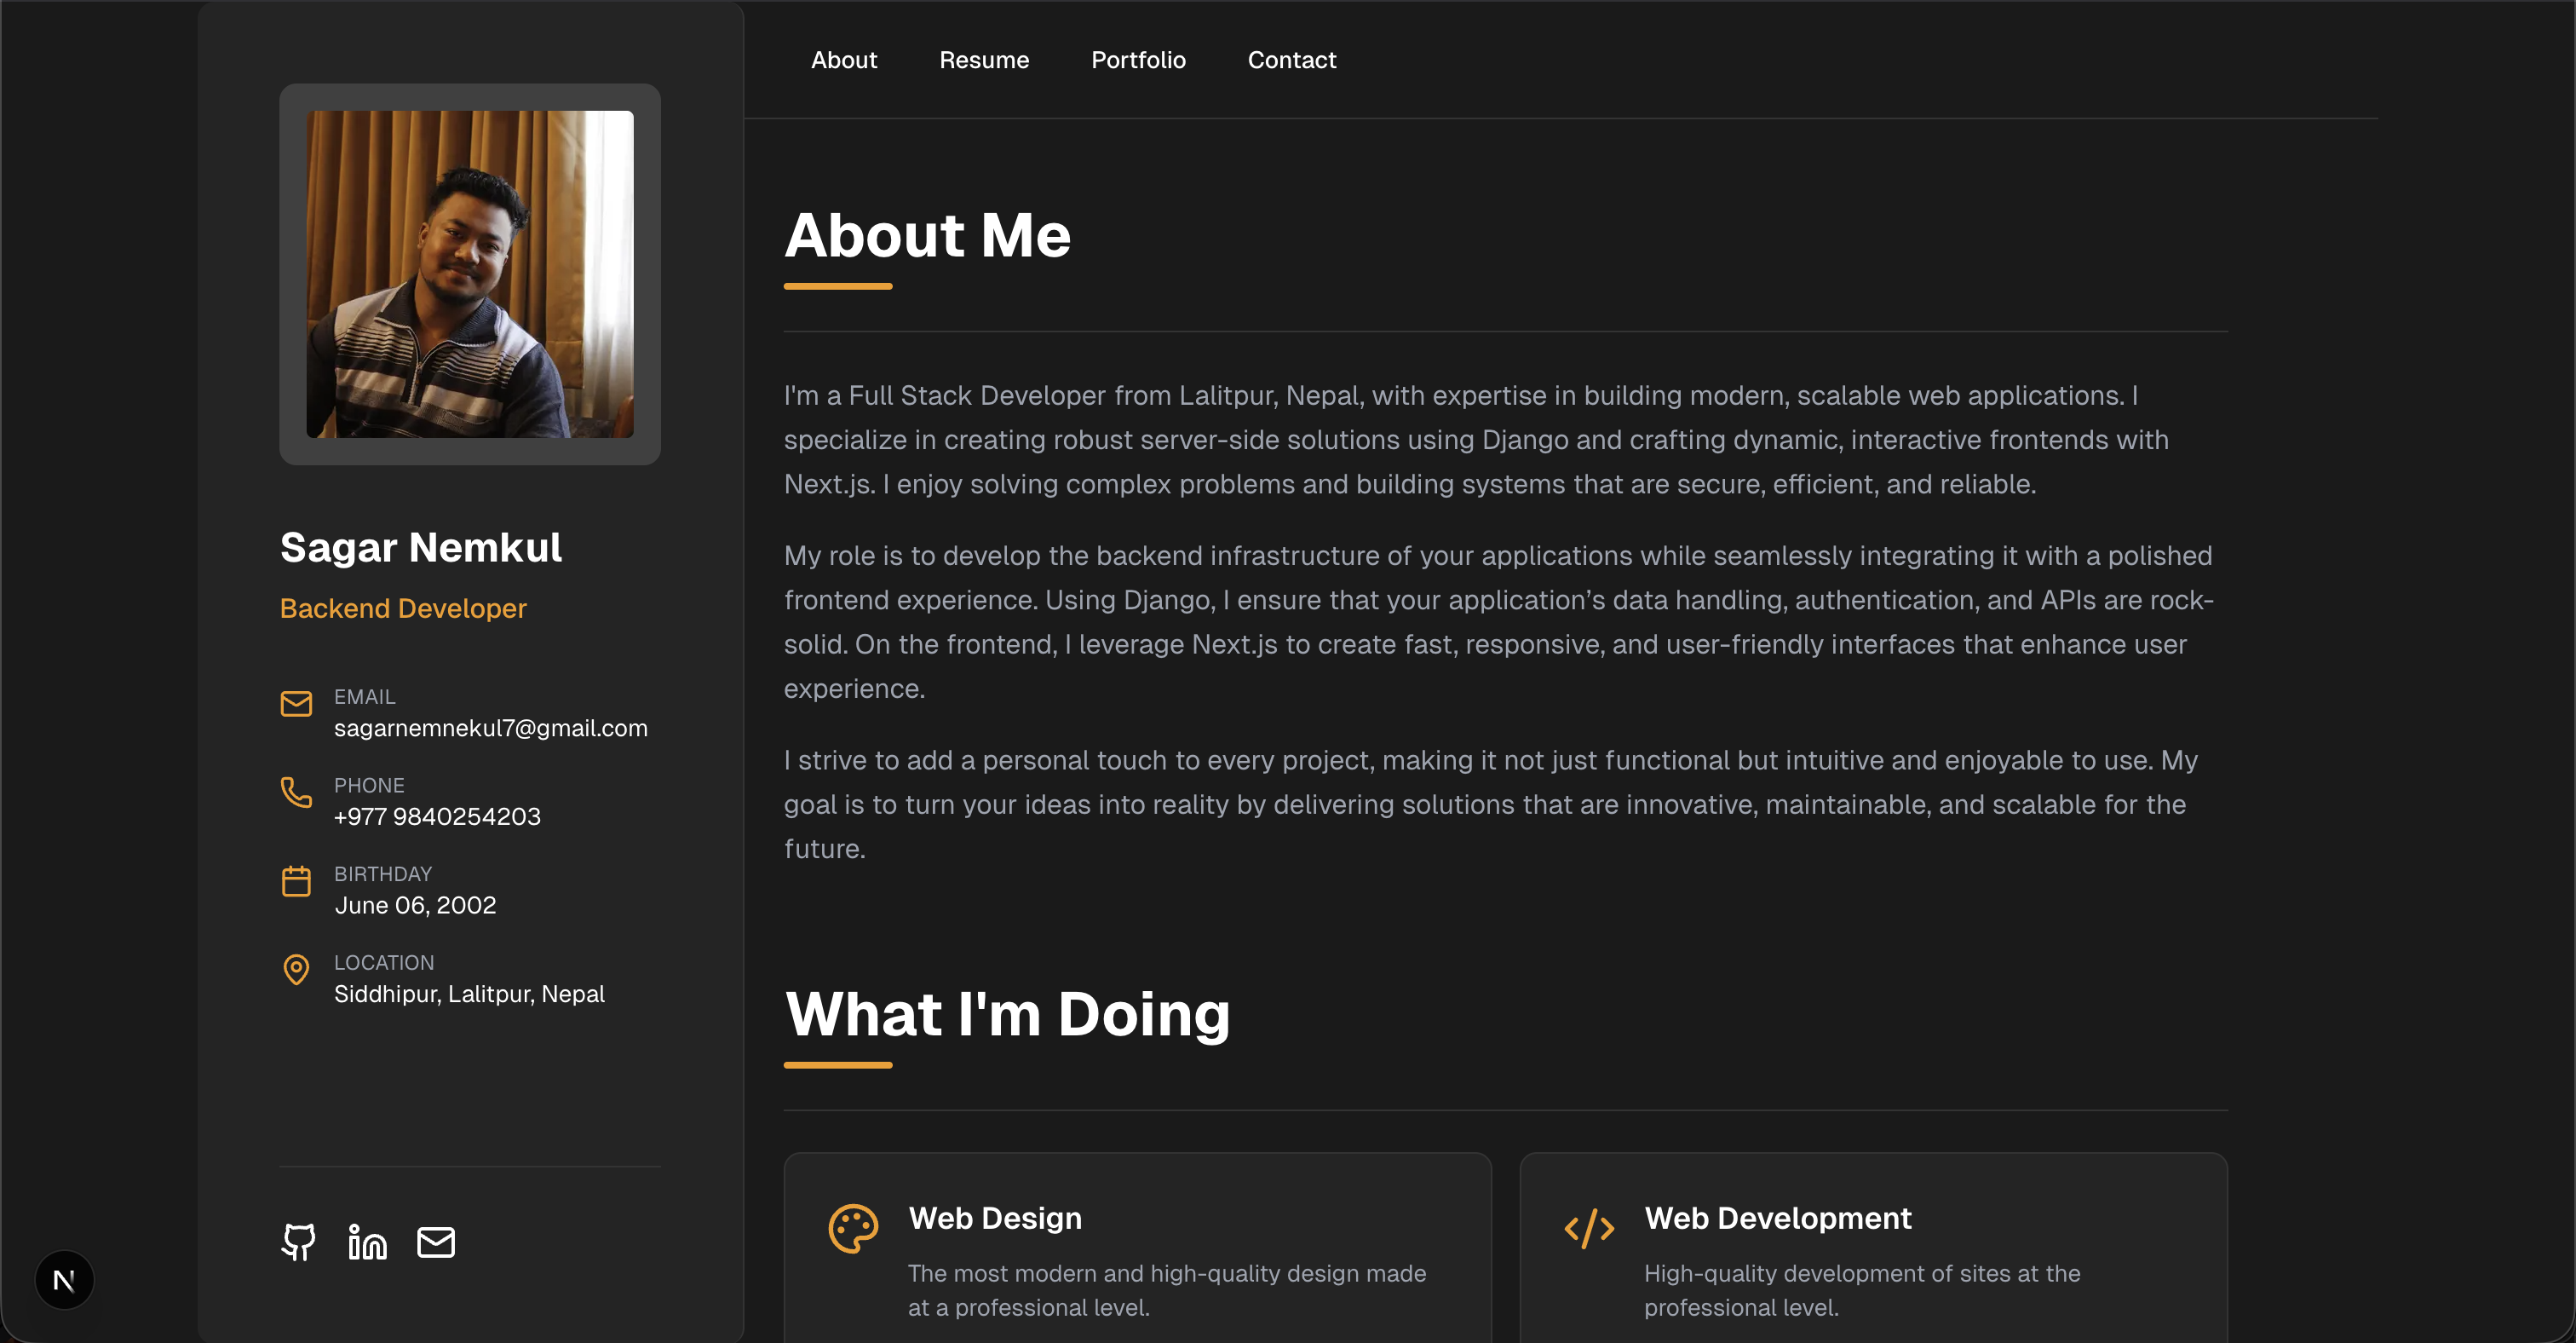Click the +977 9840254203 phone number
Screen dimensions: 2576x1343
[437, 816]
